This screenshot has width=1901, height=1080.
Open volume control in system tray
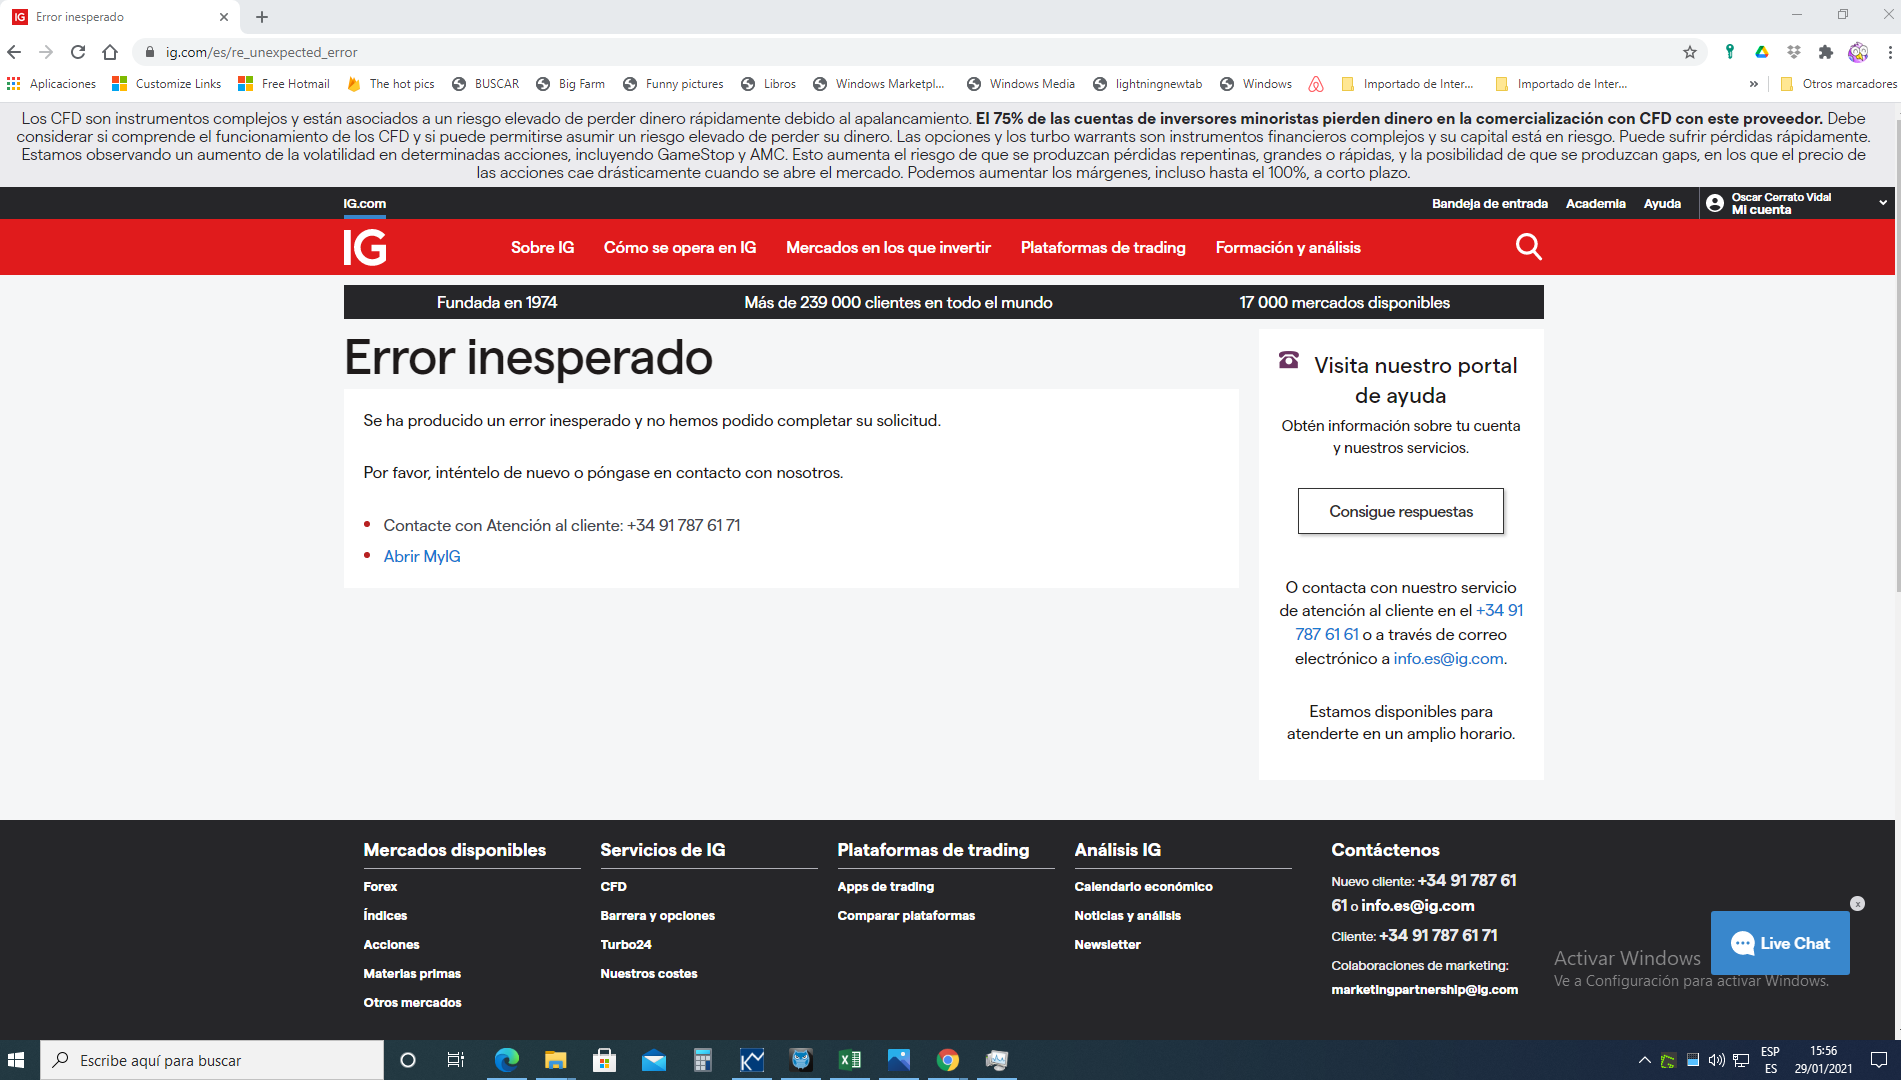[1716, 1060]
